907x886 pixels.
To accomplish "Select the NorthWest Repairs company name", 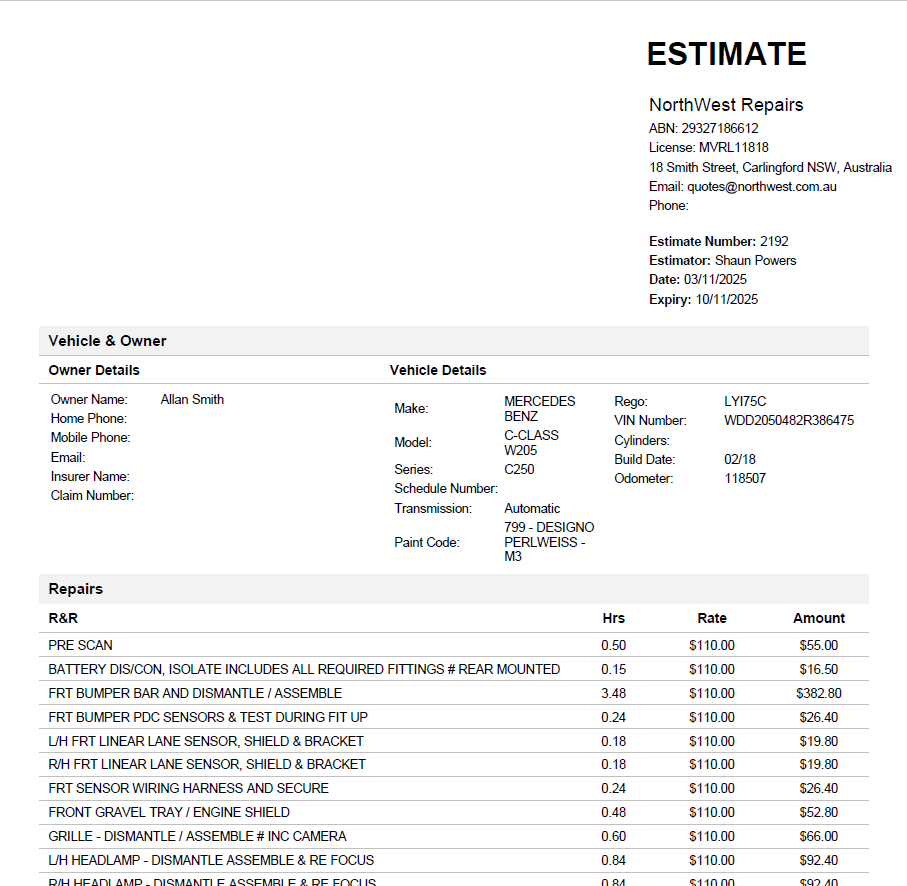I will click(726, 105).
